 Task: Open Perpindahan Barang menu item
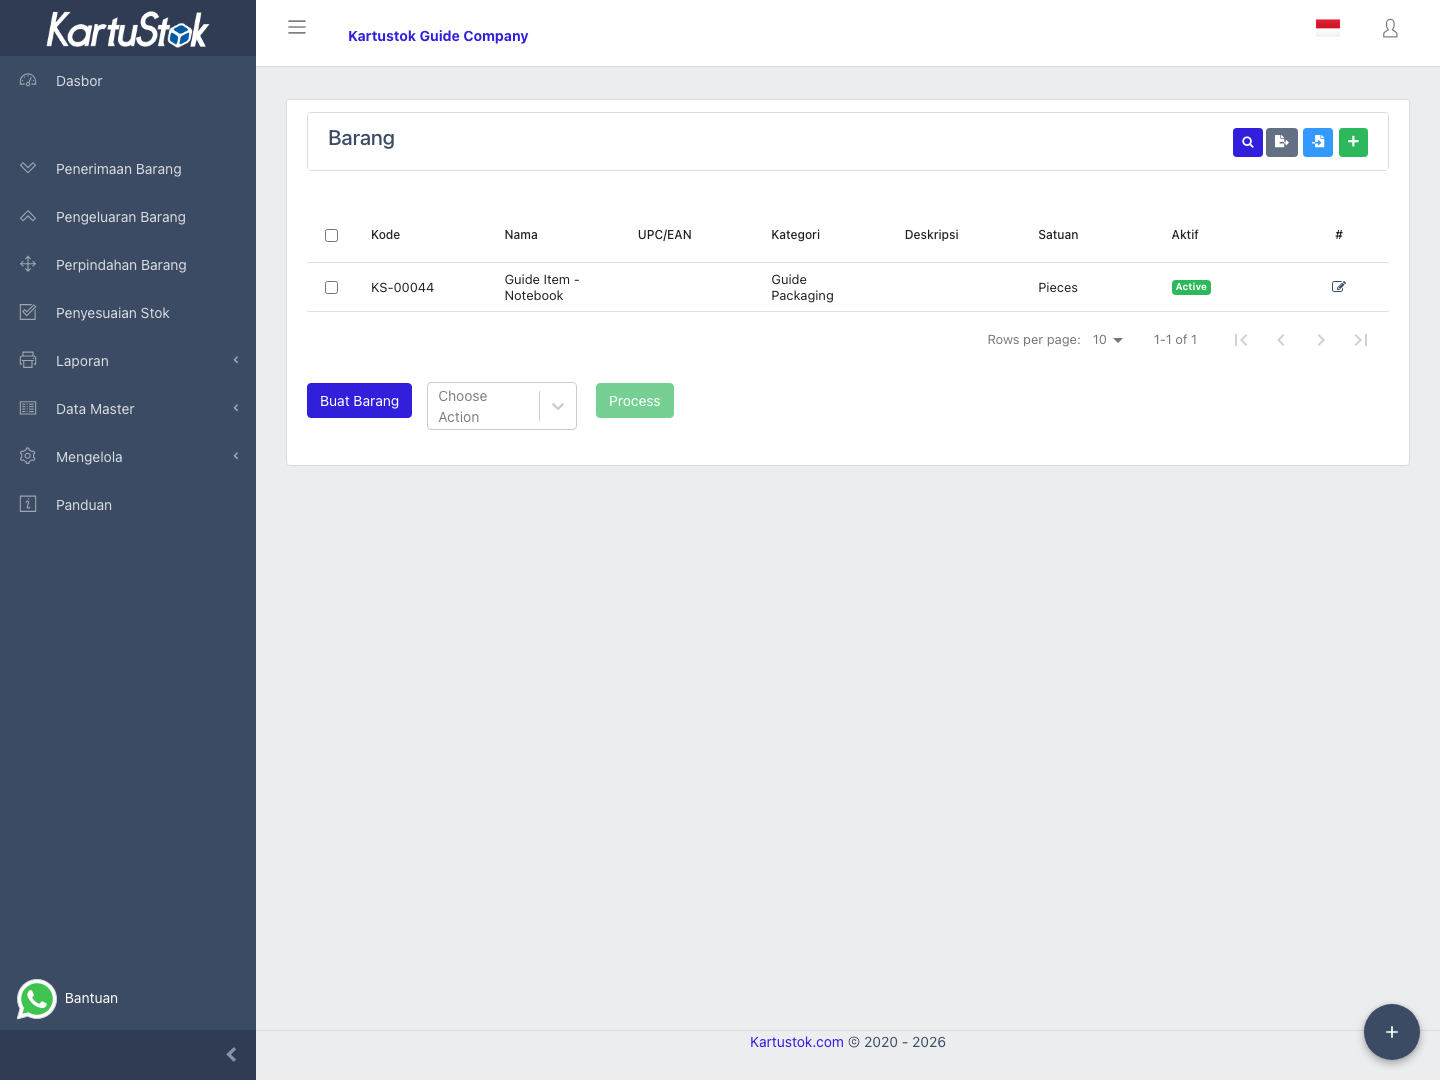click(128, 265)
